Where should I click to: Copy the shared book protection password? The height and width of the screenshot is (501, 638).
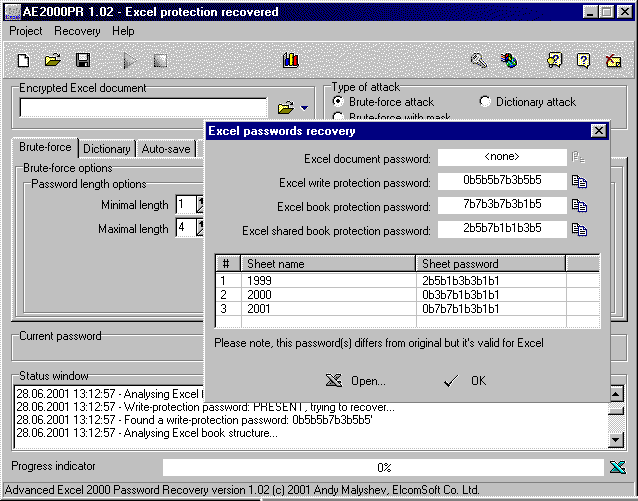tap(579, 229)
